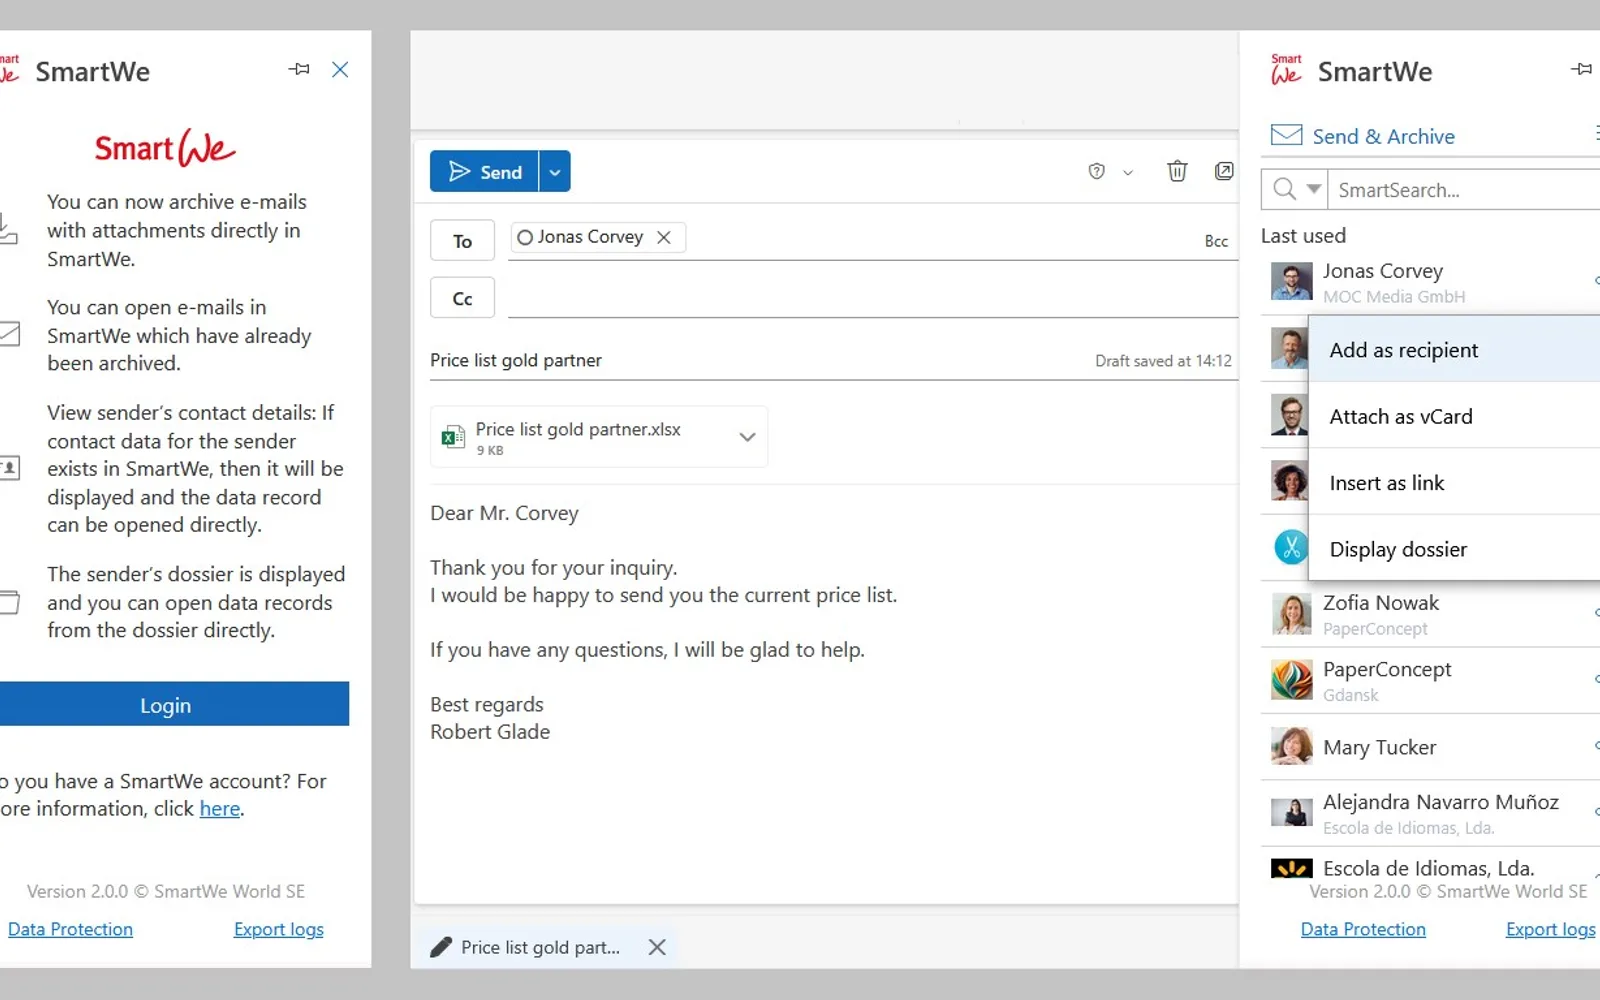Choose 'Display dossier' from menu

click(x=1454, y=548)
